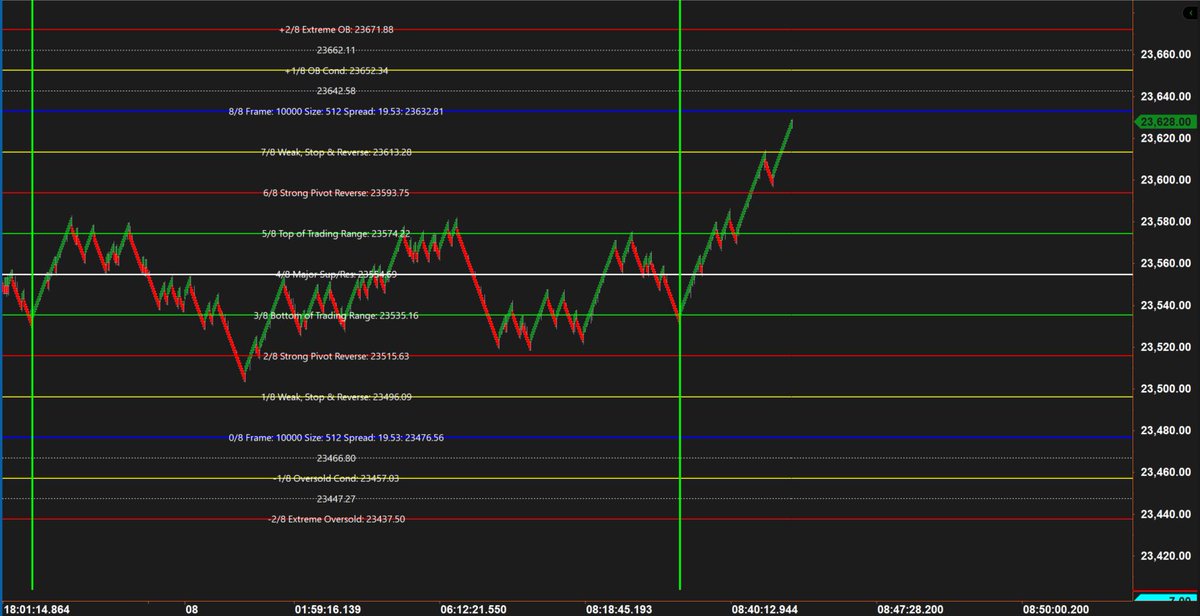Click the +1/8 OB Cond 23652.34 label
The image size is (1200, 616).
pos(336,71)
